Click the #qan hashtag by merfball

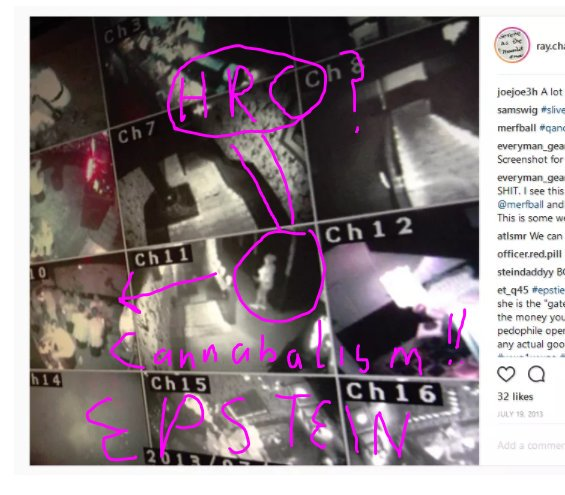(552, 128)
